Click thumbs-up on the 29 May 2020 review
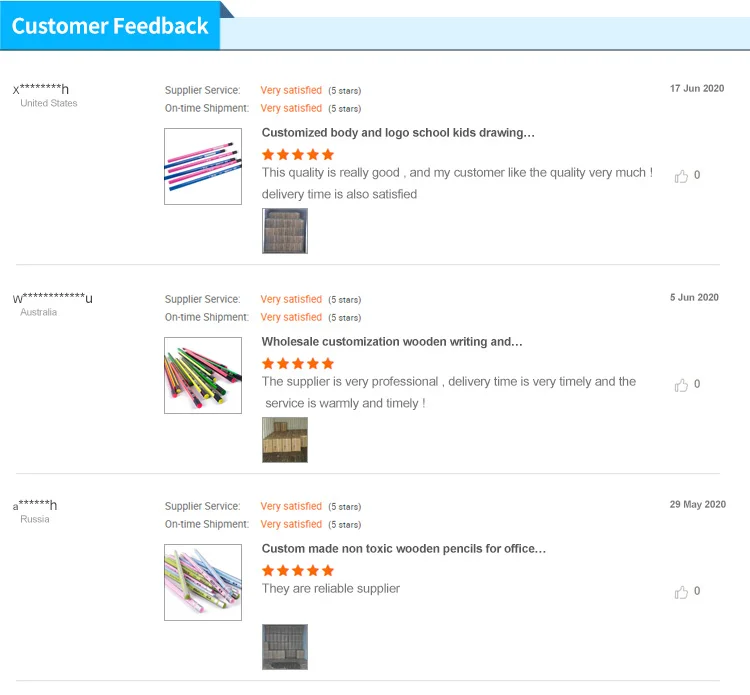 tap(682, 592)
